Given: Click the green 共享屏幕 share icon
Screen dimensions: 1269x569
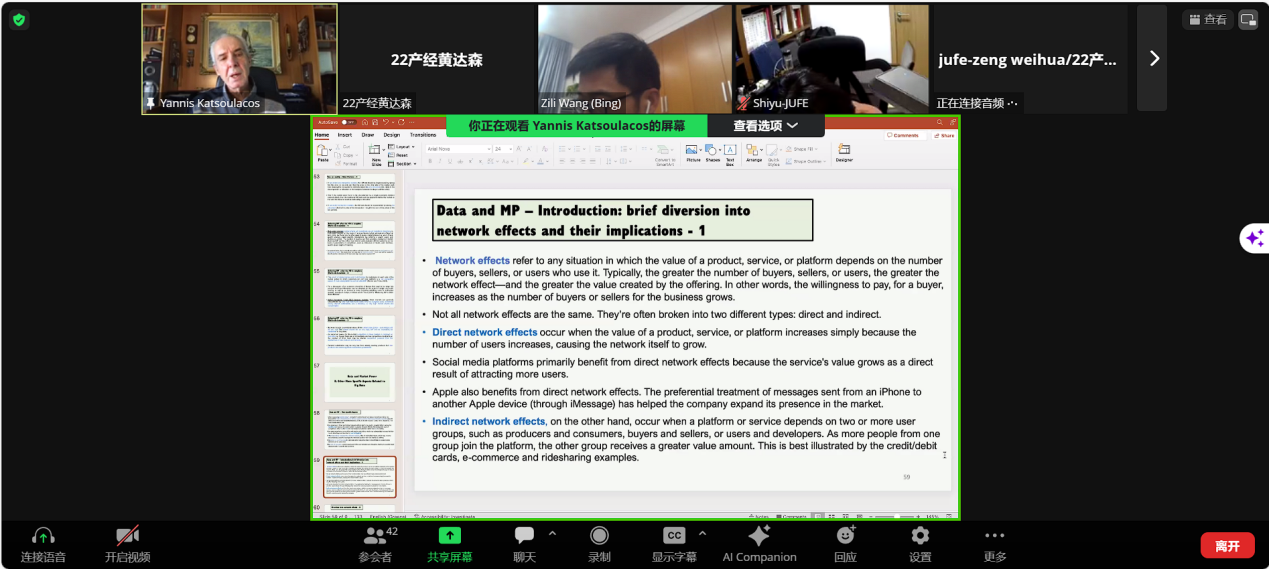Looking at the screenshot, I should click(450, 536).
